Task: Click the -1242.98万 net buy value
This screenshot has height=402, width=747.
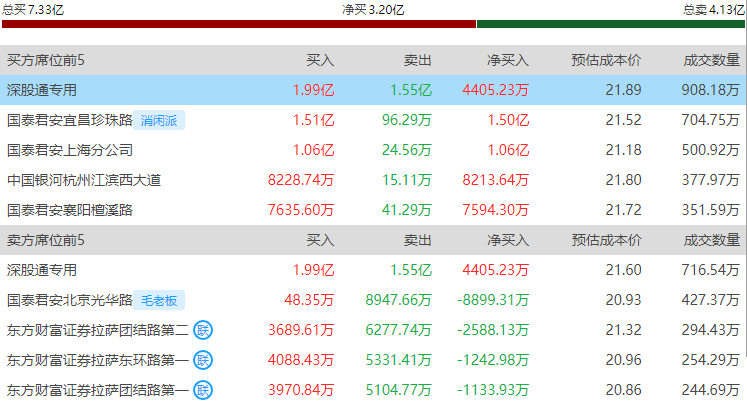Action: point(493,360)
